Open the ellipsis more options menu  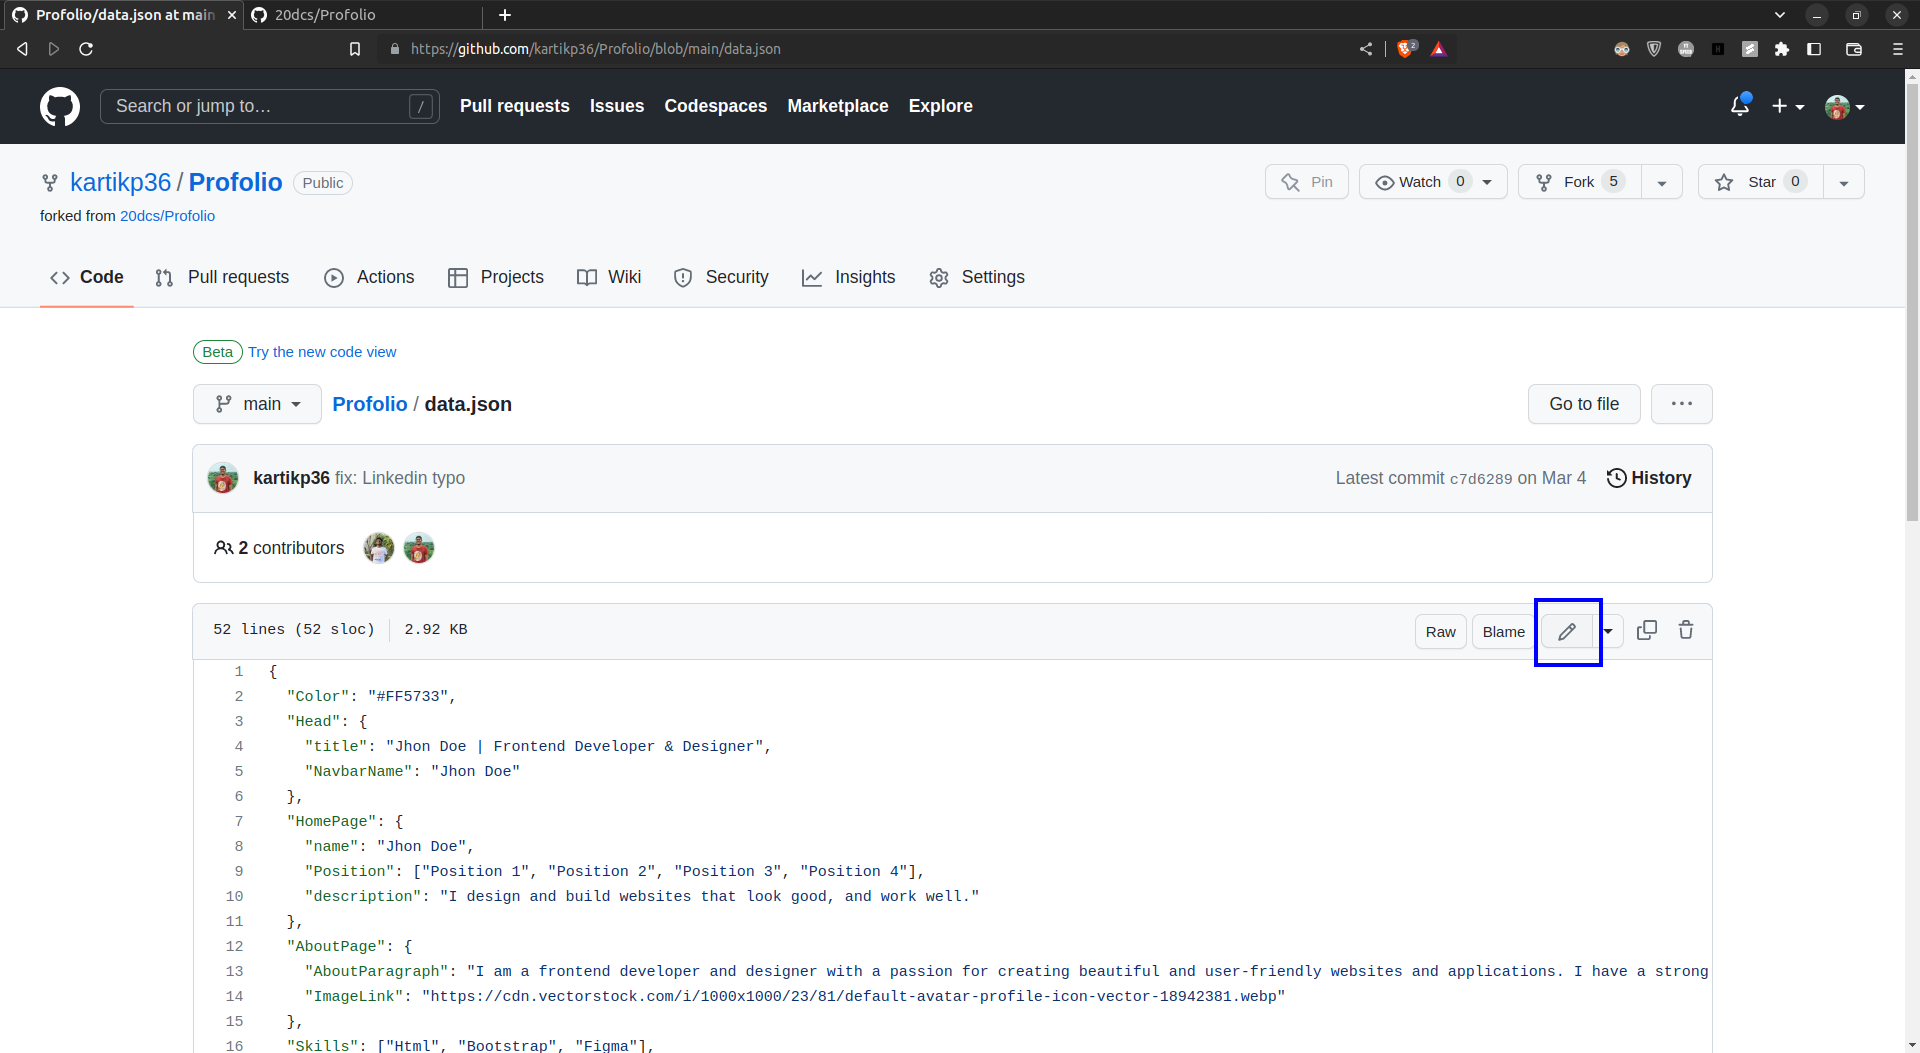[1681, 404]
